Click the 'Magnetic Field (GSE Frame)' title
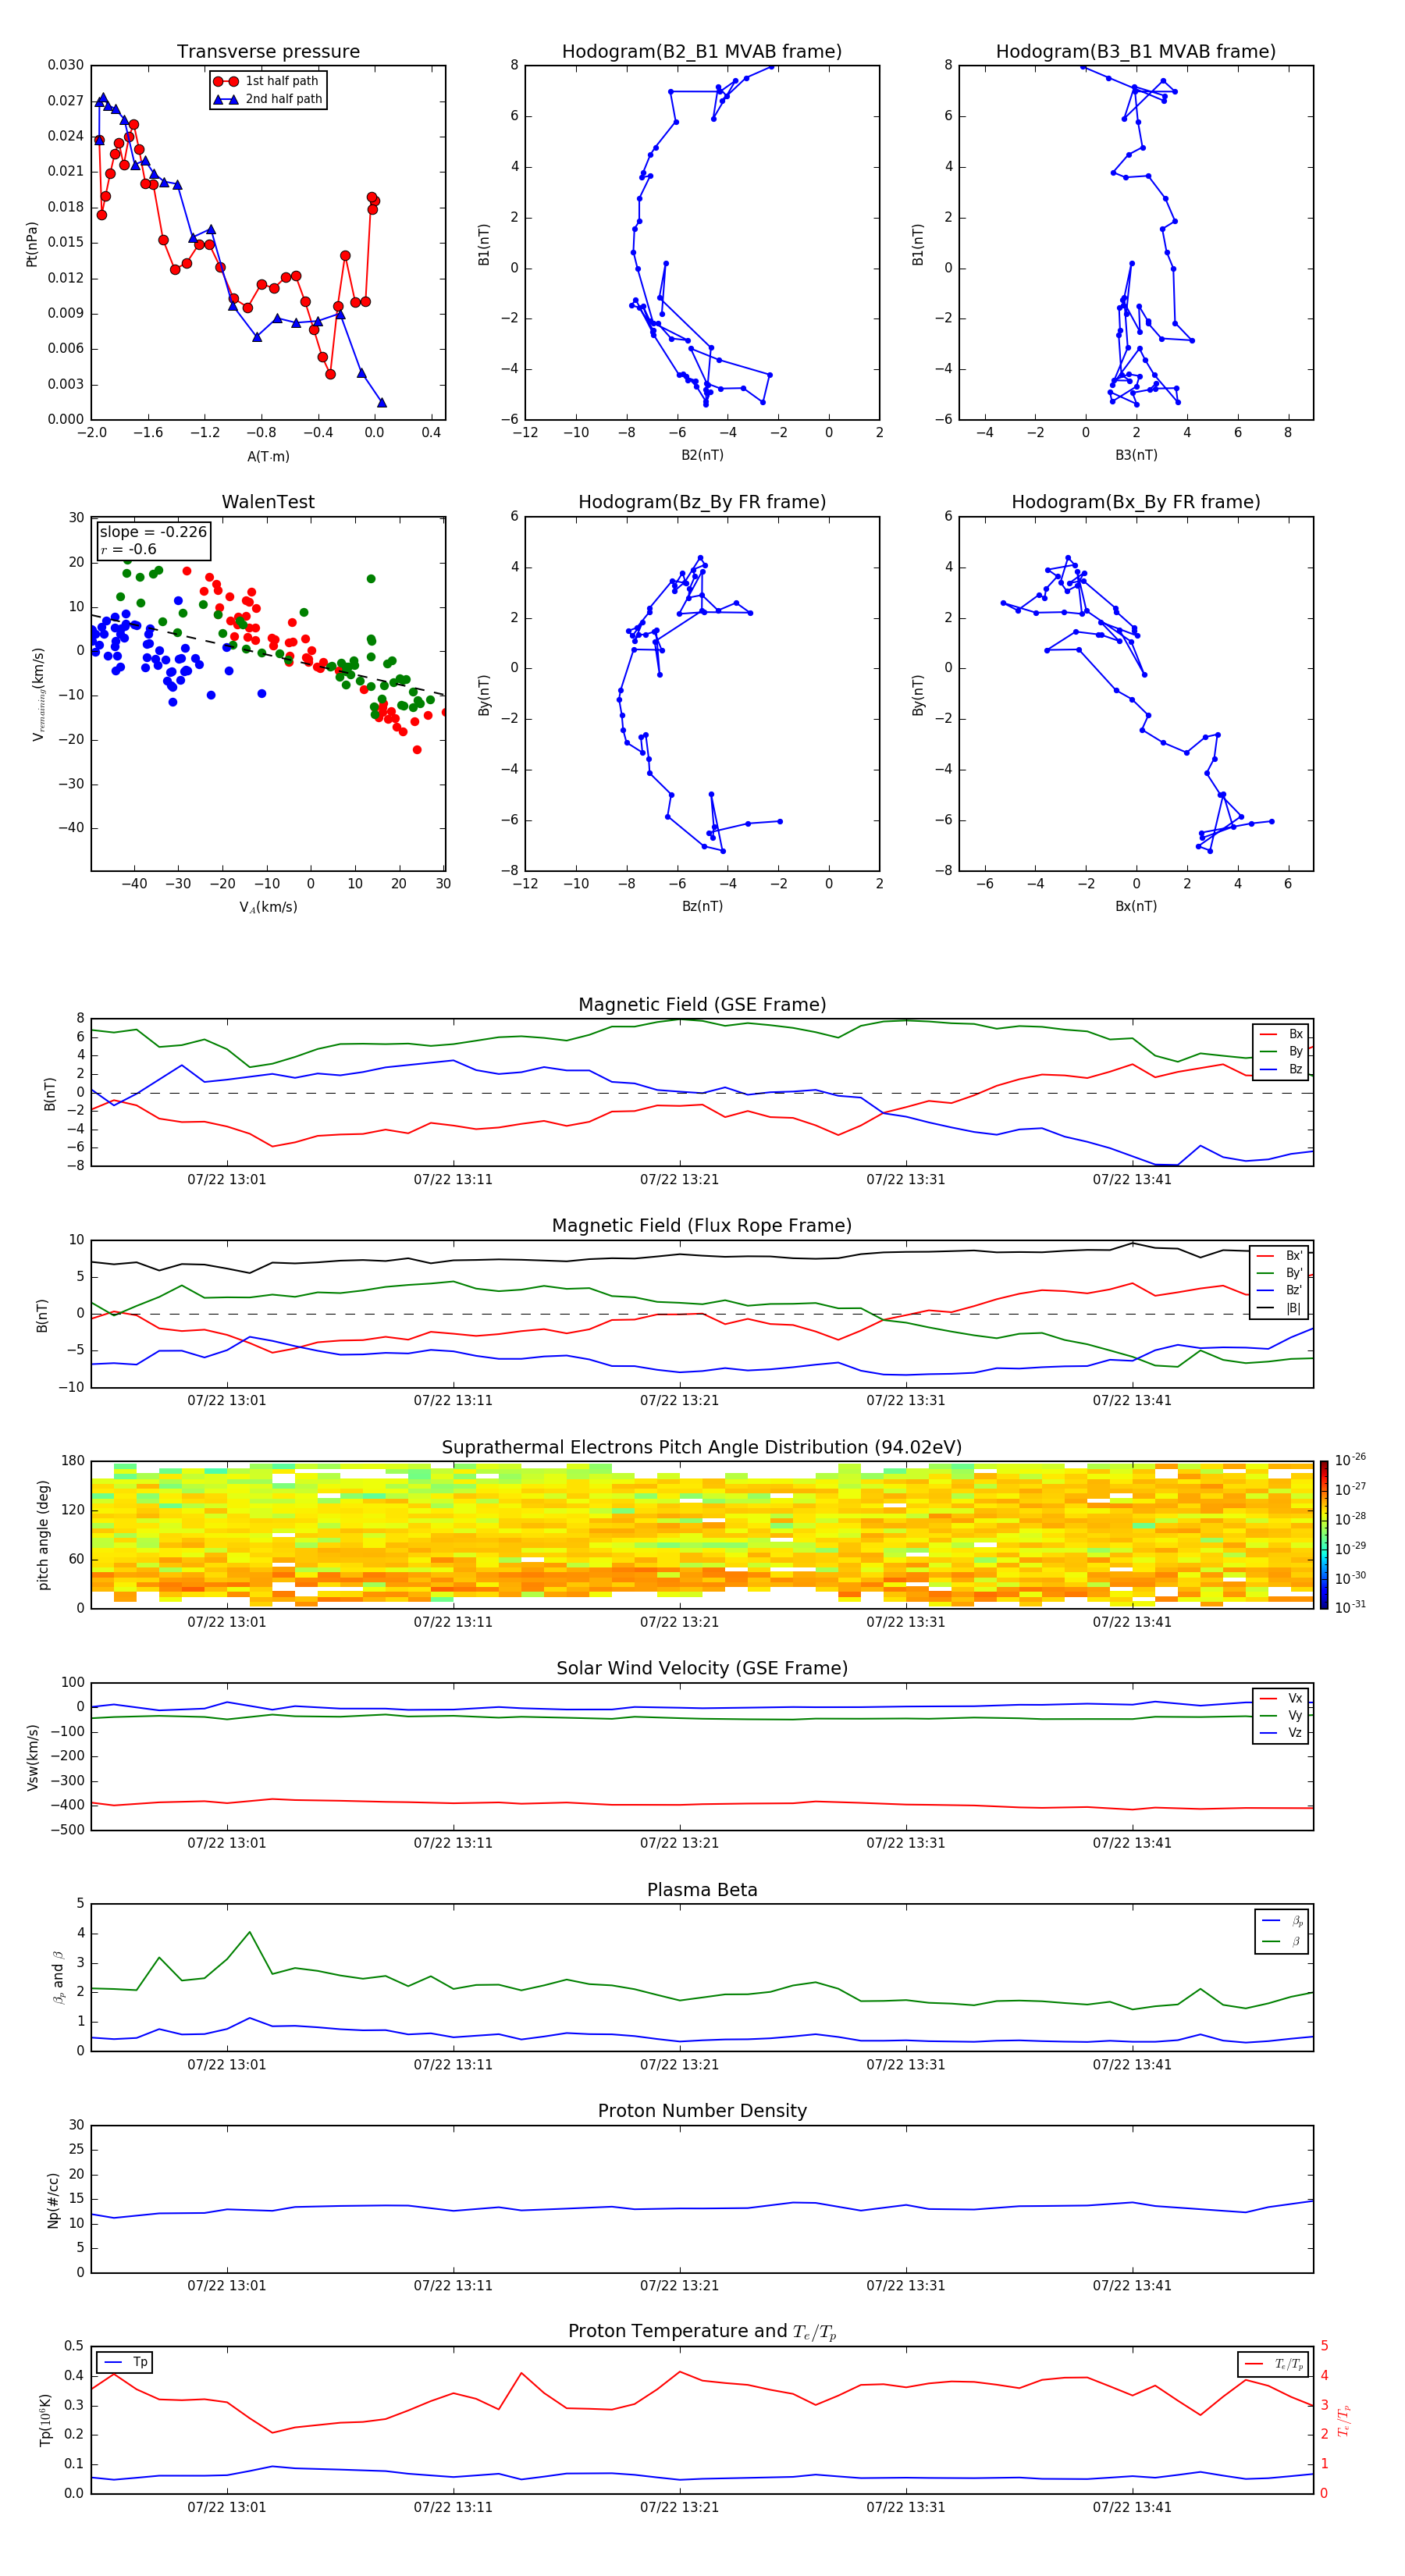1405x2576 pixels. click(702, 1005)
